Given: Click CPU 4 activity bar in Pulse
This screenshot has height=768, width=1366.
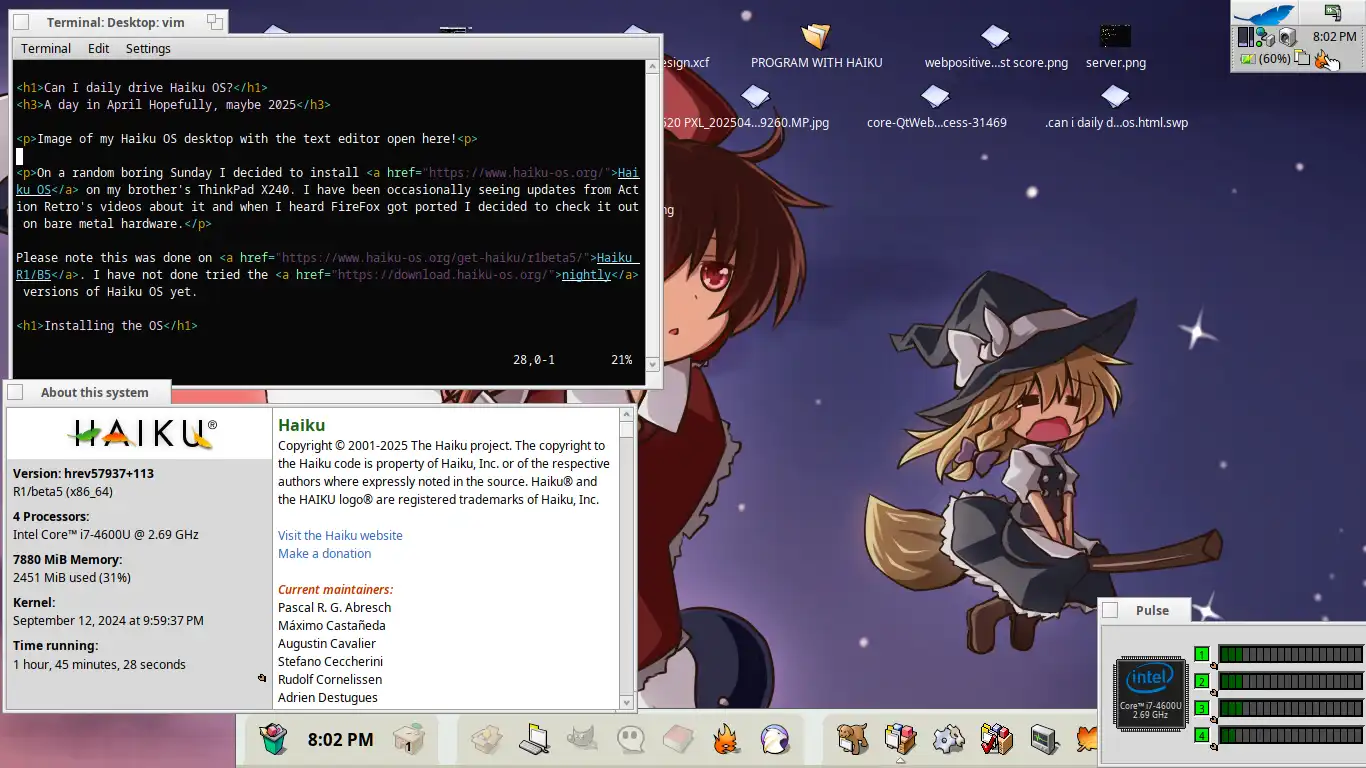Looking at the screenshot, I should tap(1290, 735).
